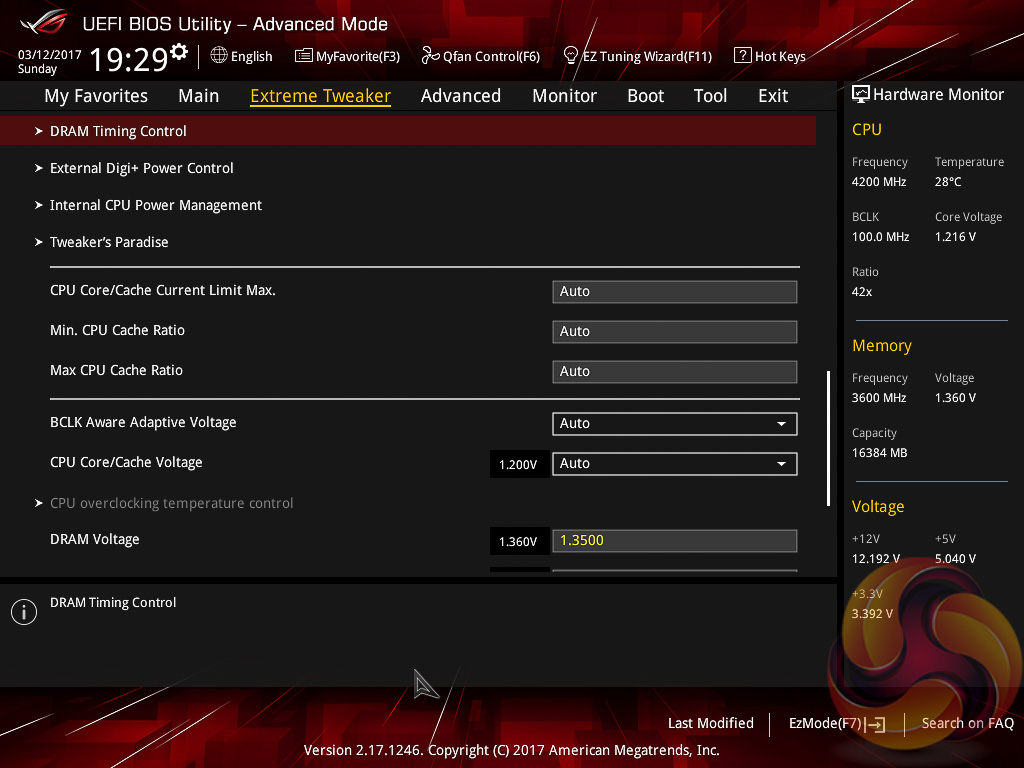Viewport: 1024px width, 768px height.
Task: Click CPU Core/Cache Current Limit Max. field
Action: (x=675, y=291)
